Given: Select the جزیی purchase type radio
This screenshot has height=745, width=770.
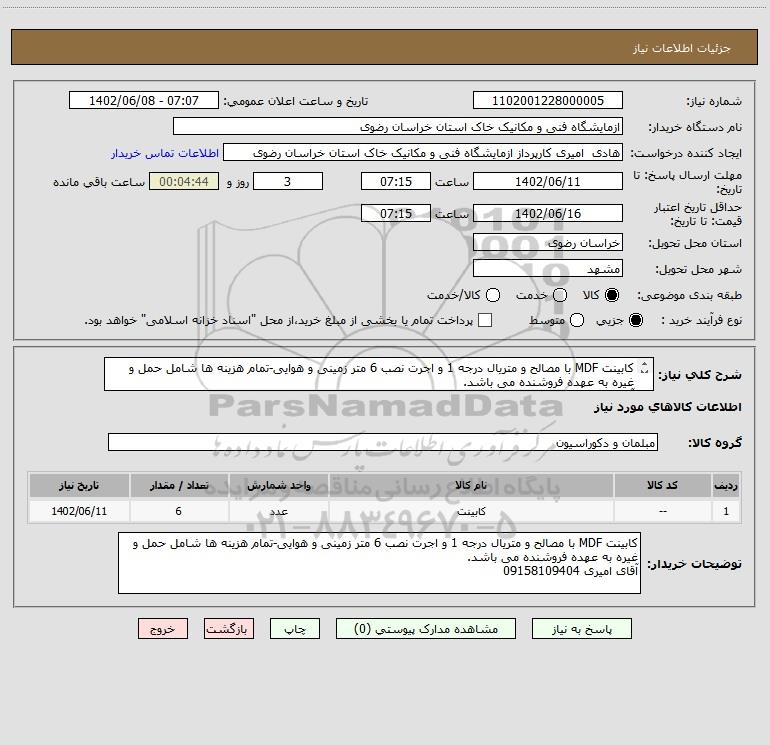Looking at the screenshot, I should (x=635, y=320).
